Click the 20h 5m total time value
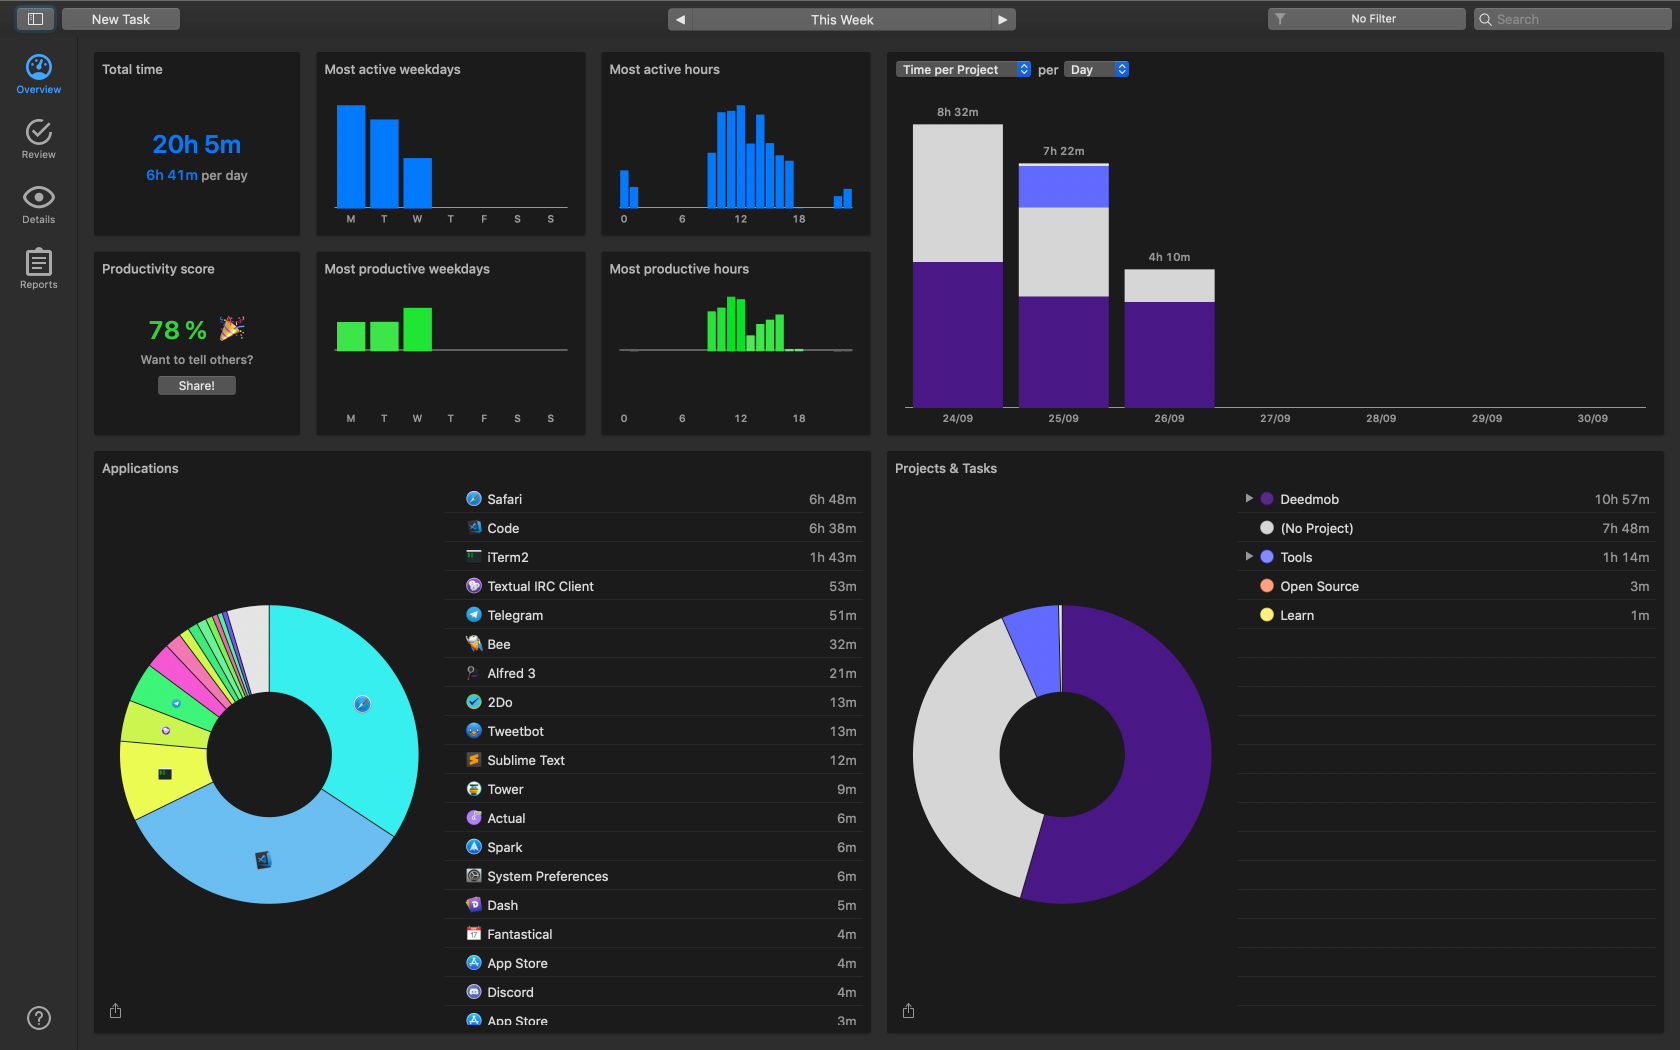The height and width of the screenshot is (1050, 1680). click(197, 145)
